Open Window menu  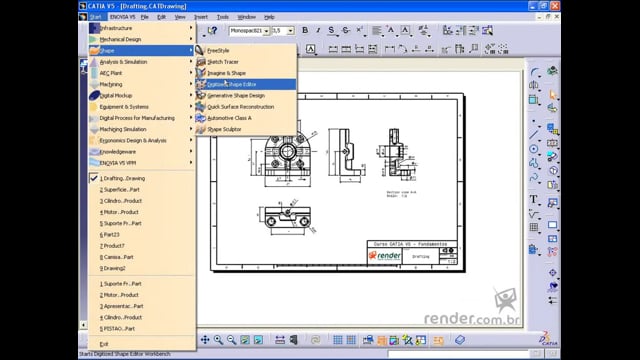coord(247,17)
